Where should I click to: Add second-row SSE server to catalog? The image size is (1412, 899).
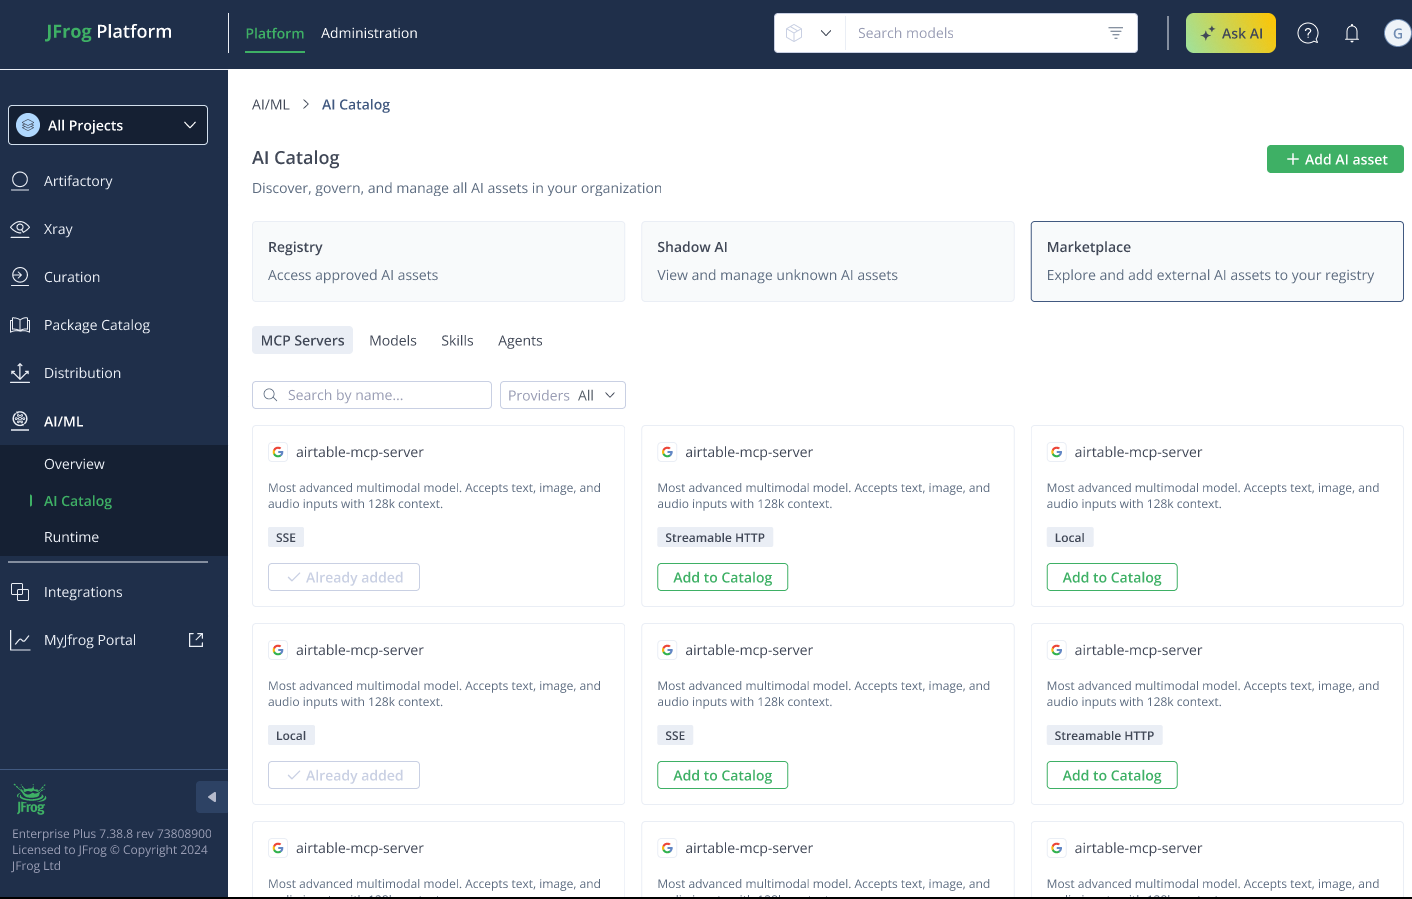click(x=722, y=775)
